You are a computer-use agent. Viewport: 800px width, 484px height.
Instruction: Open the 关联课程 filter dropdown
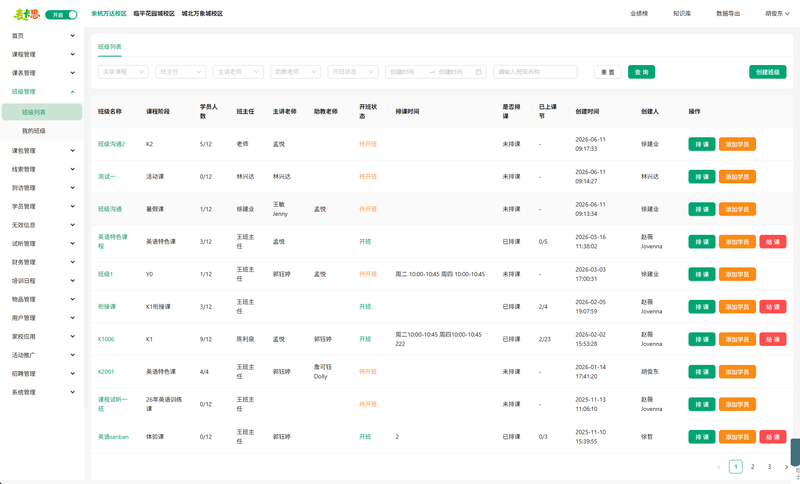(123, 72)
